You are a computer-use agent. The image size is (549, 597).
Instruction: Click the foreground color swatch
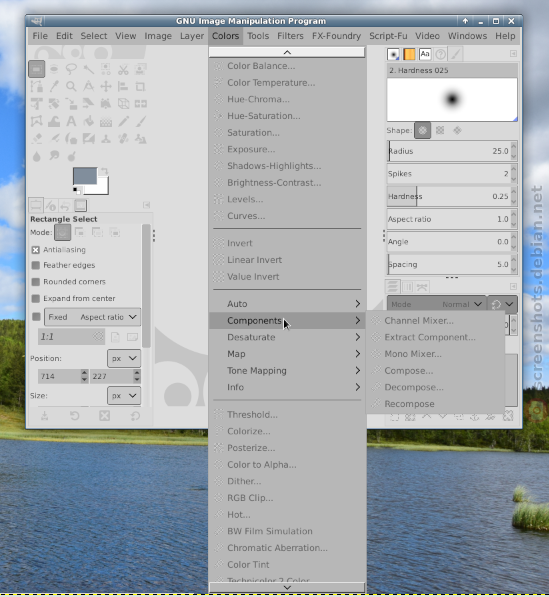coord(85,176)
